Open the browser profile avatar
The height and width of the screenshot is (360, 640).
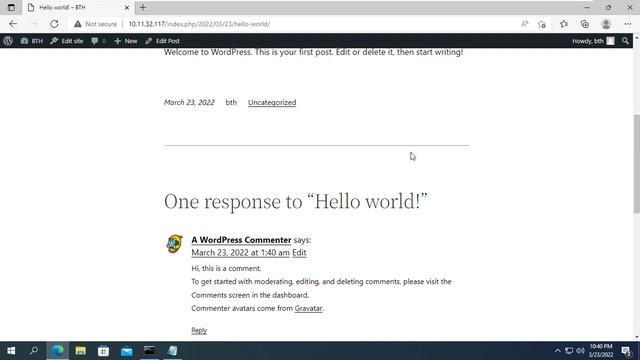tap(606, 24)
